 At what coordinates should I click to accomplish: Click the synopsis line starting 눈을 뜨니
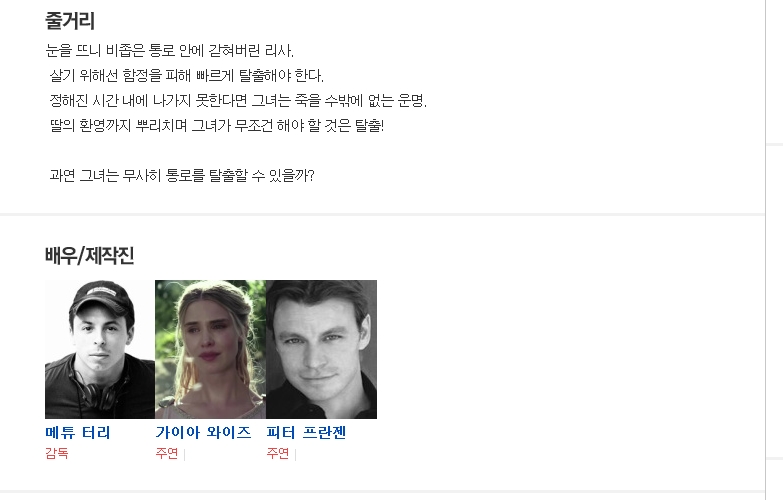[x=169, y=50]
